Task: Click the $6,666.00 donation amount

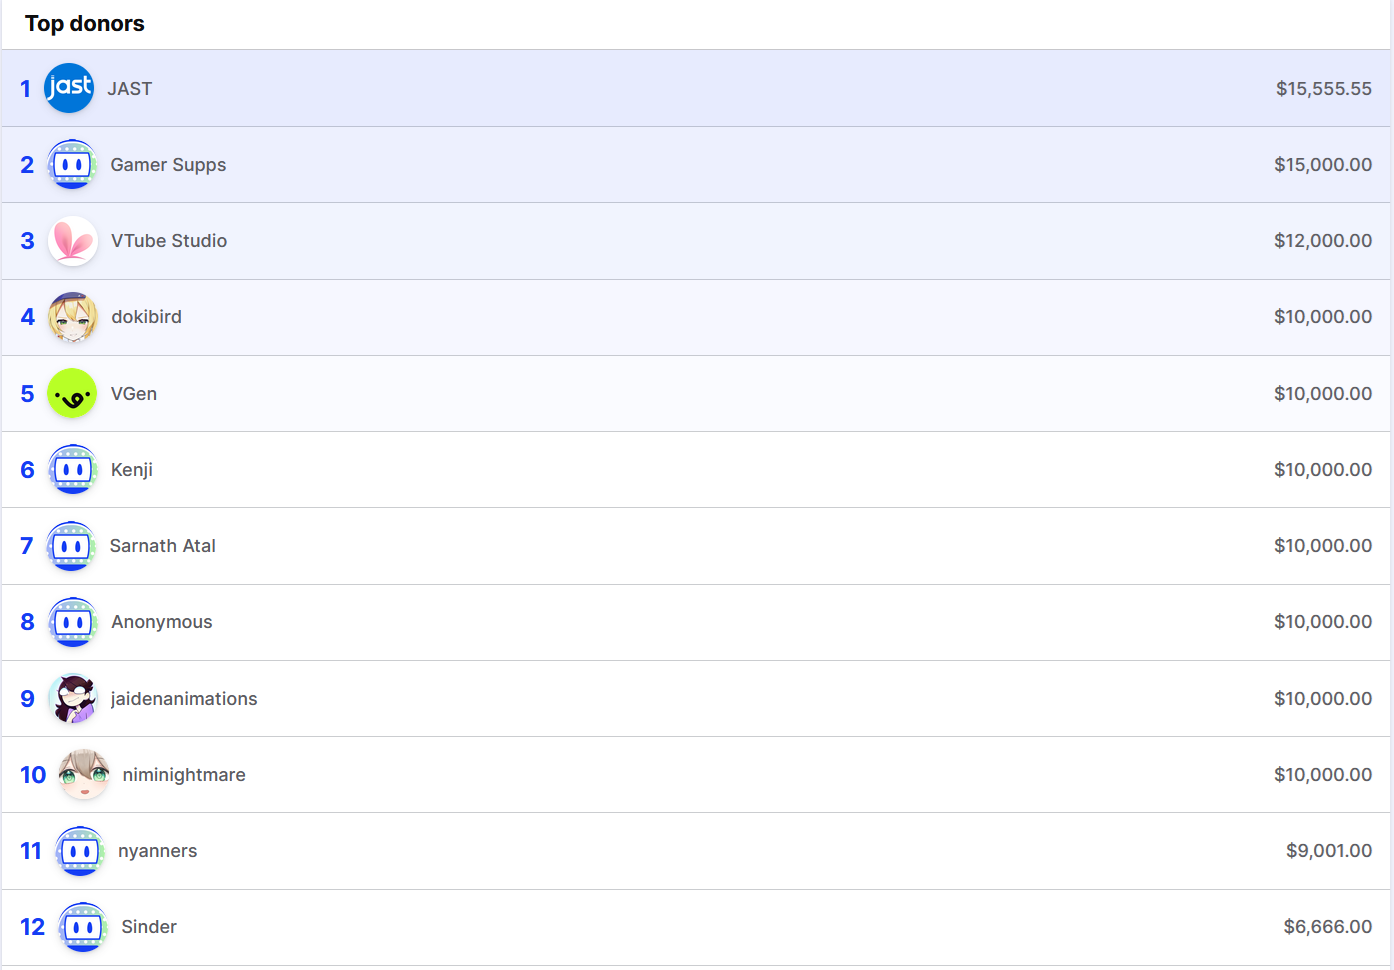Action: click(1328, 927)
